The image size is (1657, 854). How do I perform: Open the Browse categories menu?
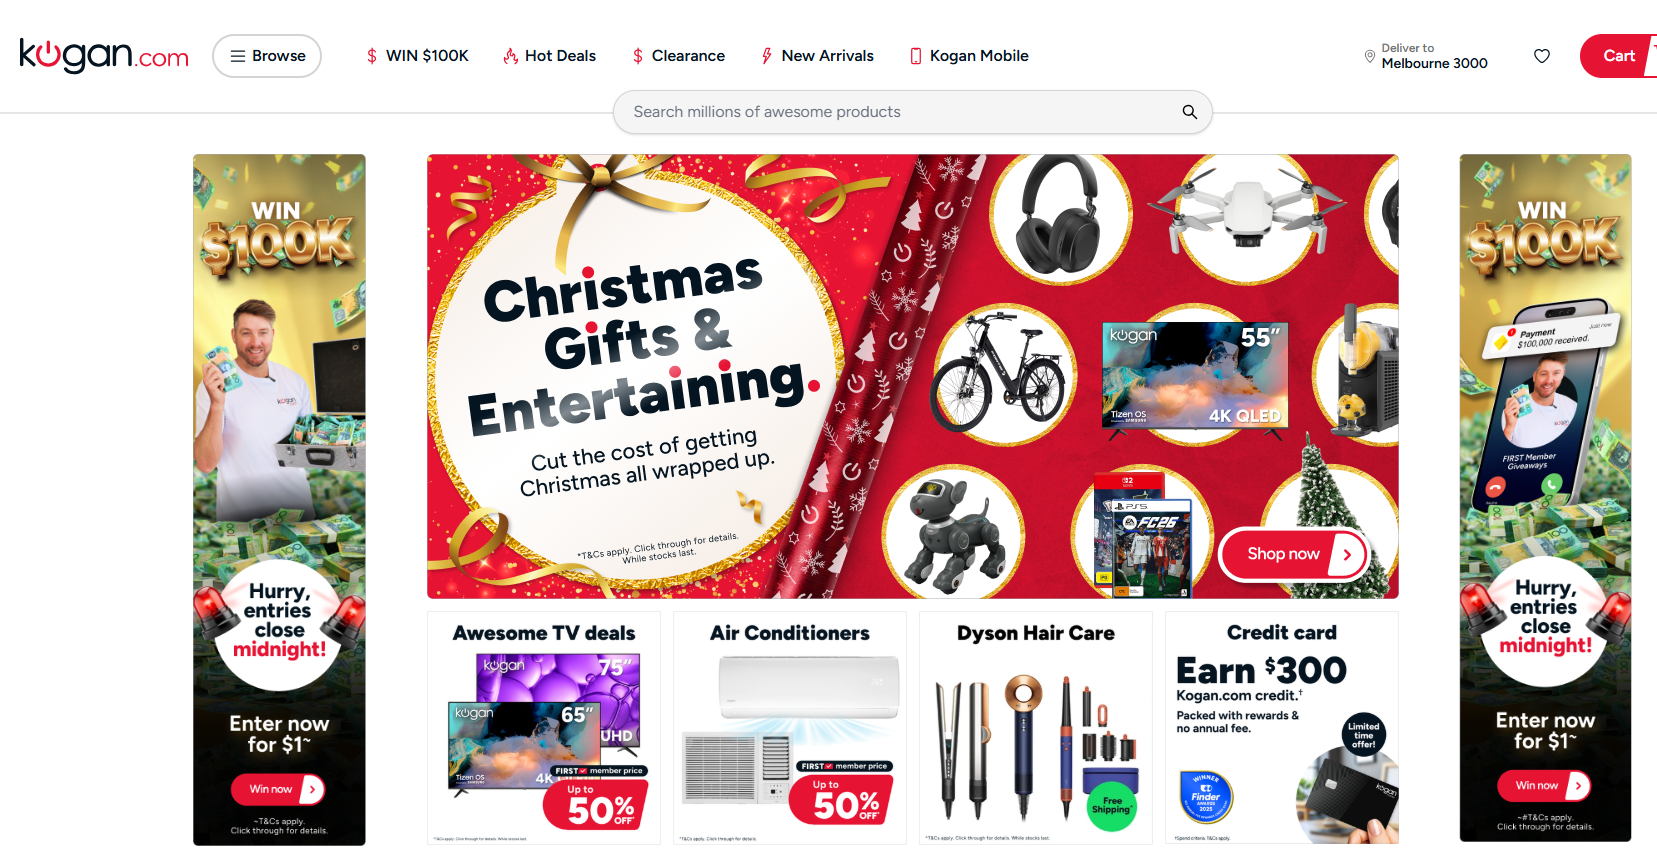point(267,56)
